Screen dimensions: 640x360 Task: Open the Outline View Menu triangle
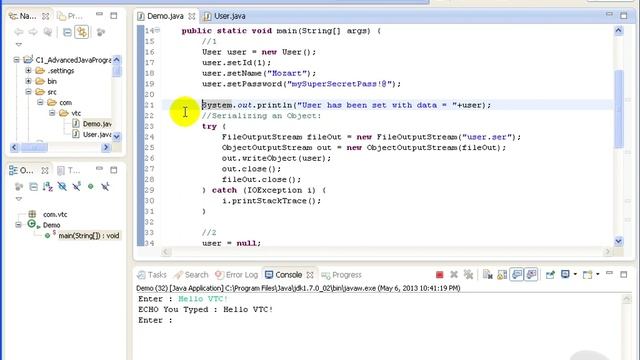coord(19,199)
